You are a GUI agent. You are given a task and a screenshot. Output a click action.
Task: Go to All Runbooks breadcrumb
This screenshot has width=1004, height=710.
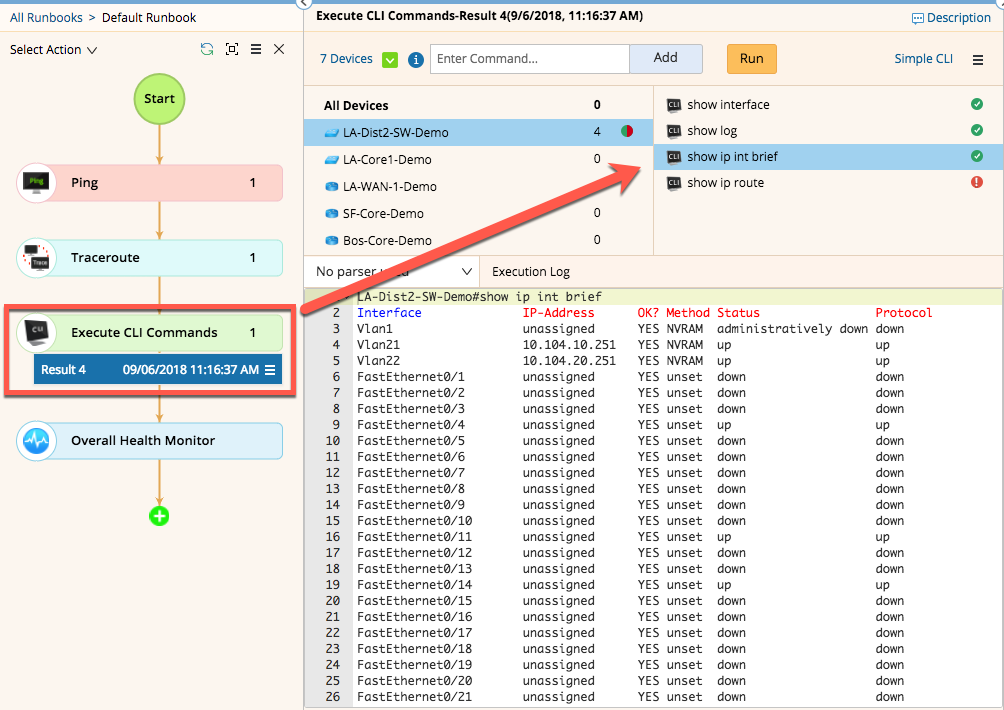(x=46, y=18)
